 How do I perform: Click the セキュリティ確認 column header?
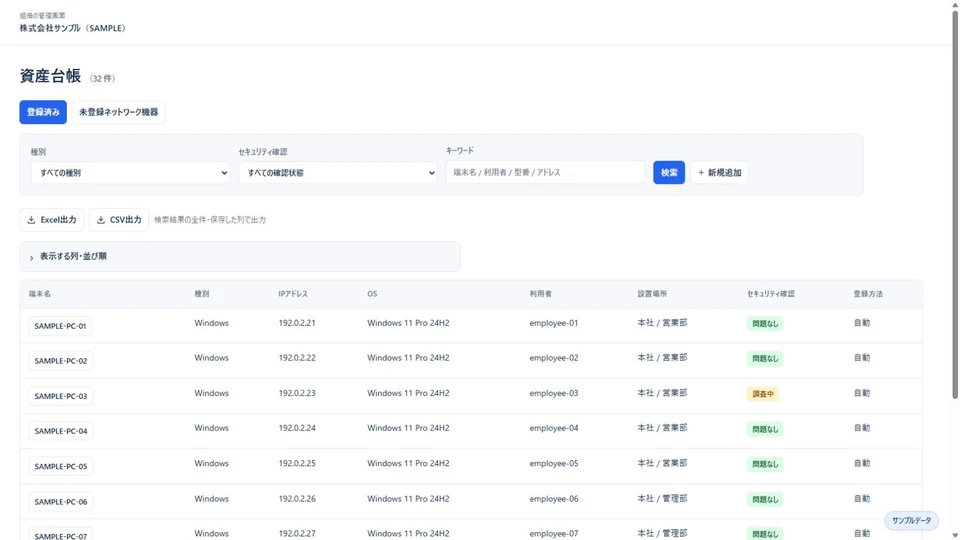[771, 294]
